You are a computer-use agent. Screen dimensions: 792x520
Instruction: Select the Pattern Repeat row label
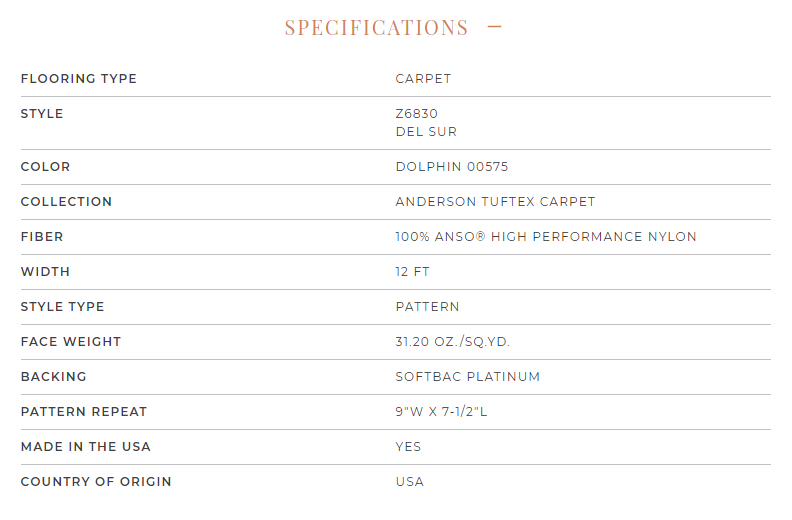click(x=84, y=412)
